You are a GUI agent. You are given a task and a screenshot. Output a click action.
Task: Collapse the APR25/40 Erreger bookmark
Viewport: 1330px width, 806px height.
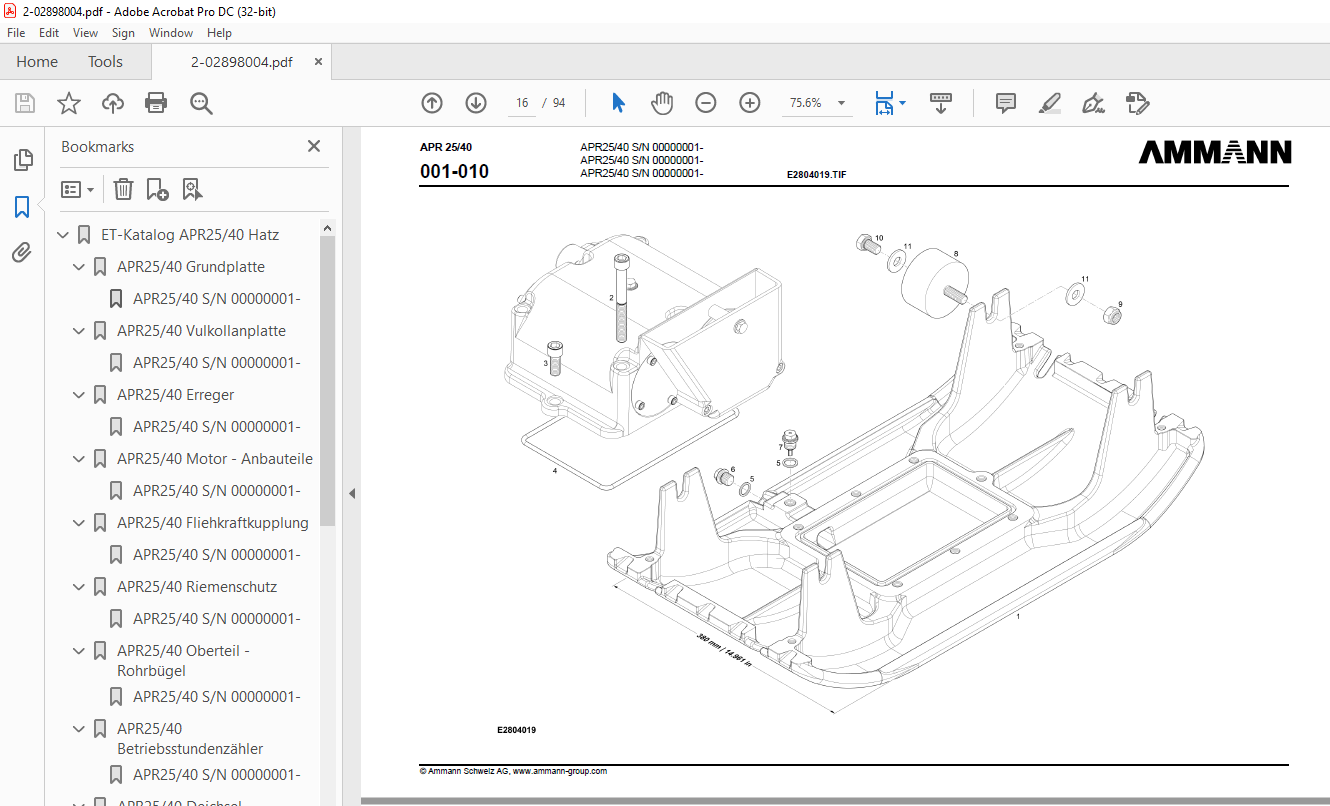79,395
